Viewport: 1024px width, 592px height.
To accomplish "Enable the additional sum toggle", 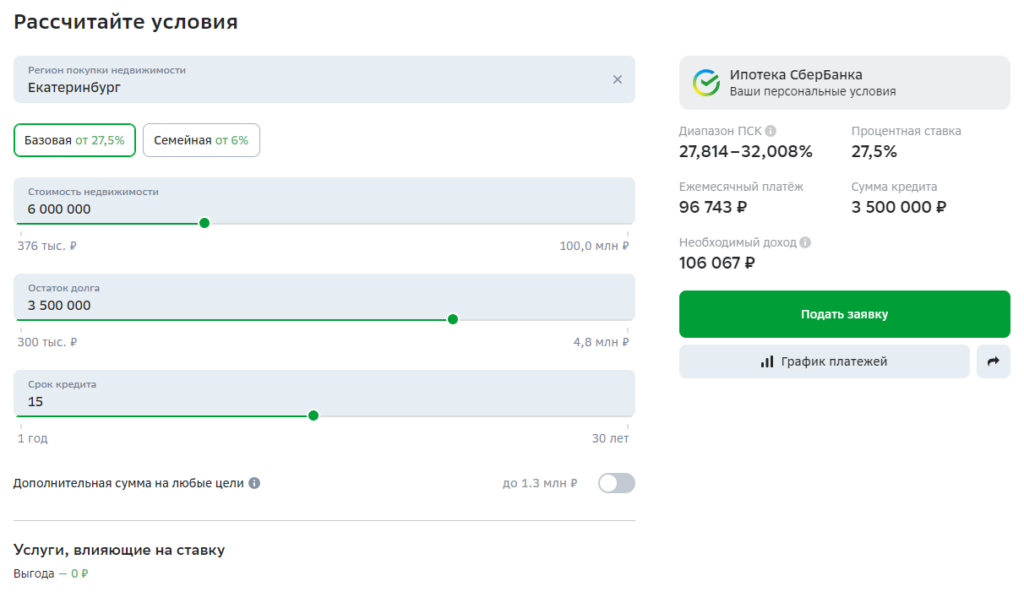I will click(x=616, y=483).
